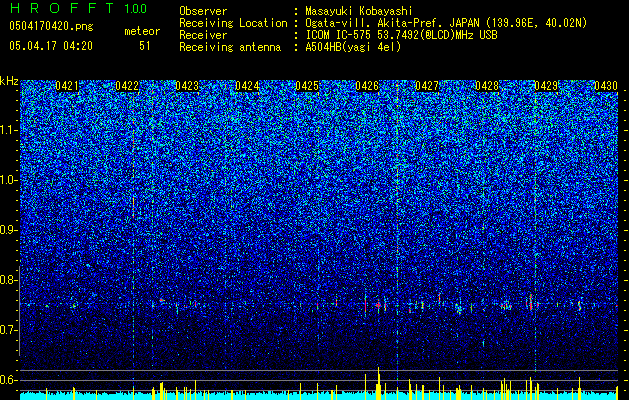Viewport: 629px width, 400px height.
Task: Click the Observer label
Action: pyautogui.click(x=203, y=11)
